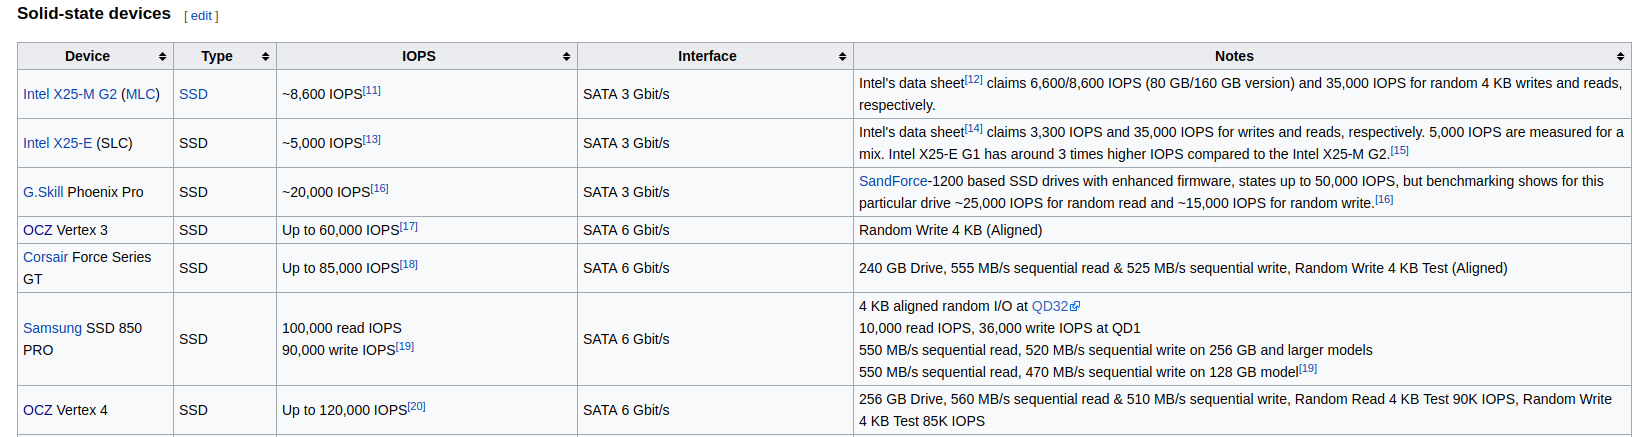Viewport: 1637px width, 437px height.
Task: Open Intel X25-M G2 article link
Action: 70,94
